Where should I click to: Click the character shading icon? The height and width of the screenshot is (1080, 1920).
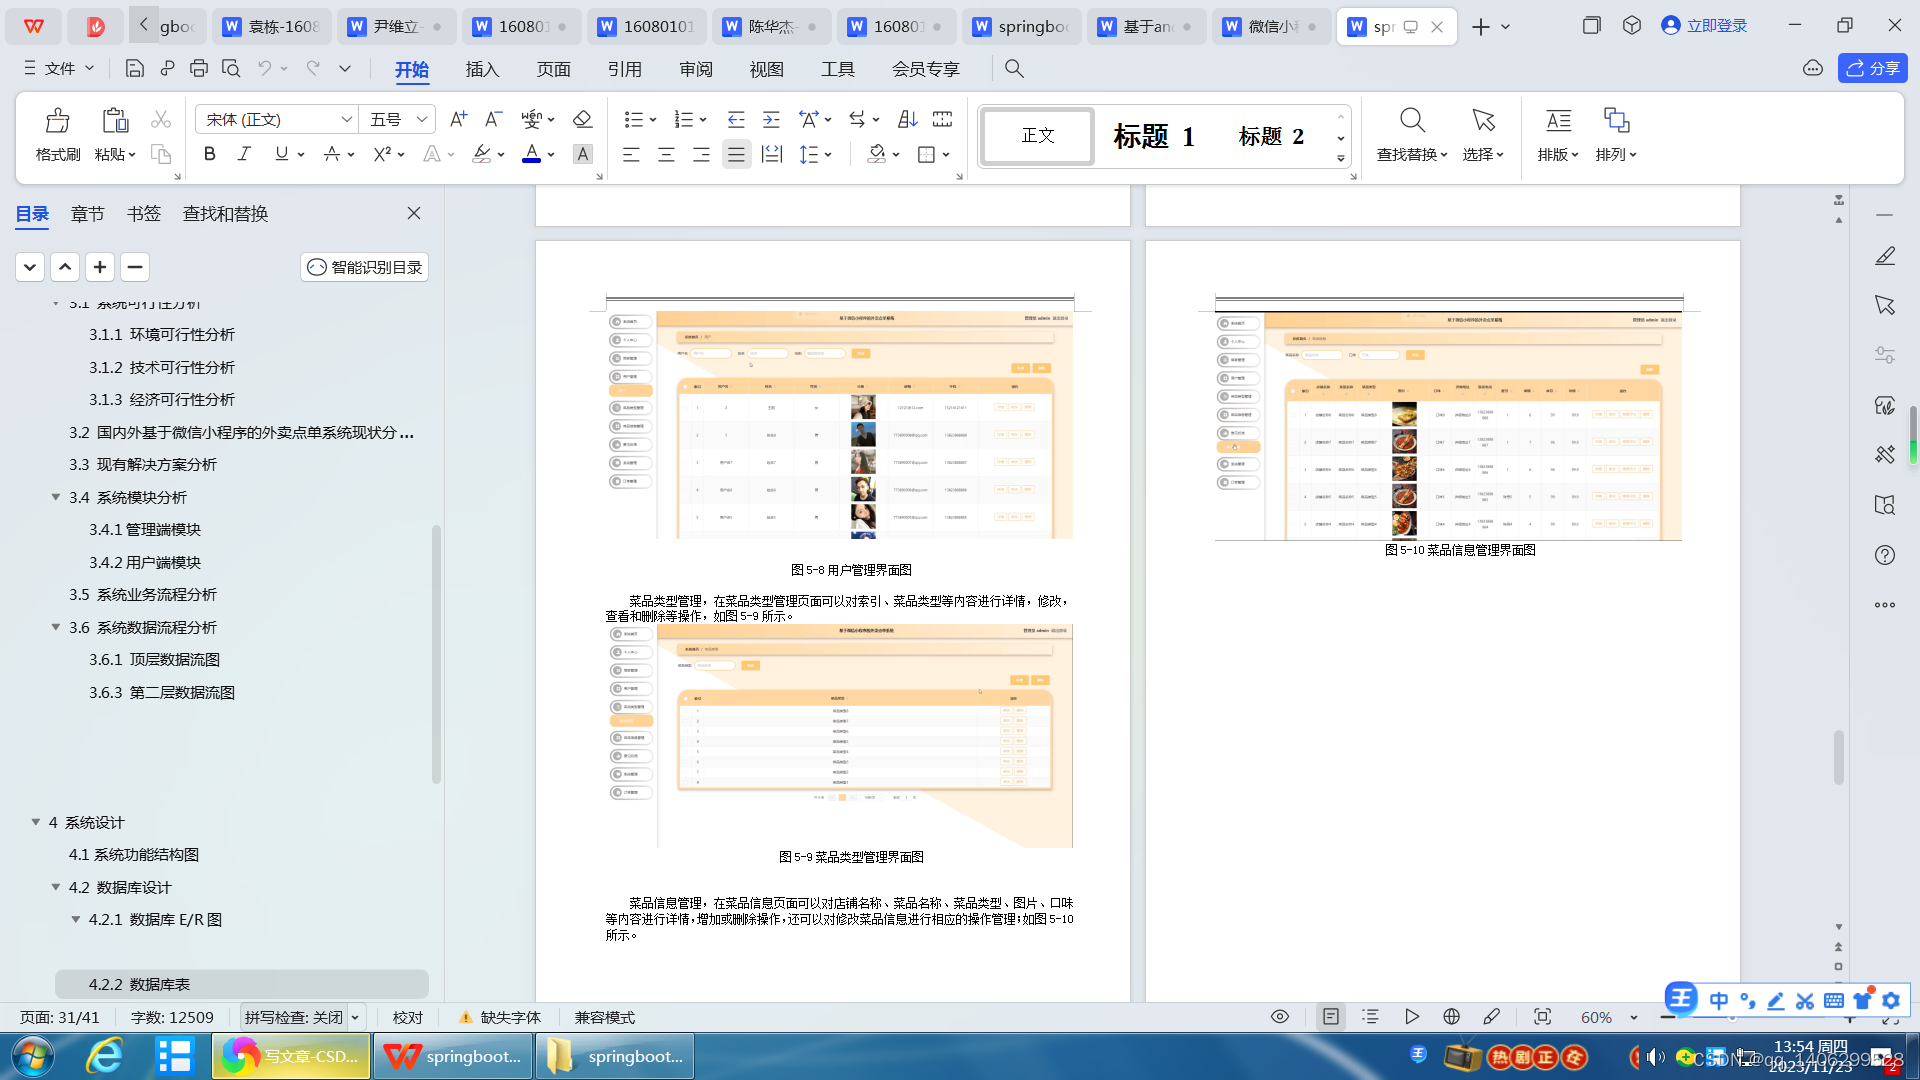pyautogui.click(x=582, y=154)
